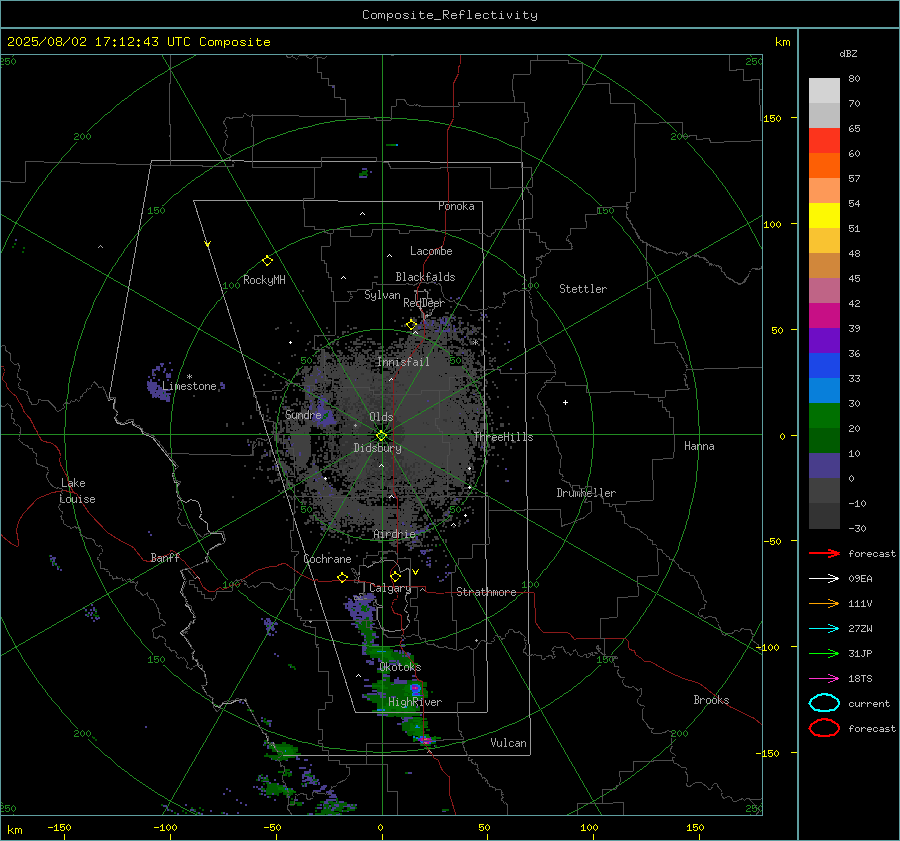Click the Blackfalds label
This screenshot has width=900, height=841.
[425, 277]
